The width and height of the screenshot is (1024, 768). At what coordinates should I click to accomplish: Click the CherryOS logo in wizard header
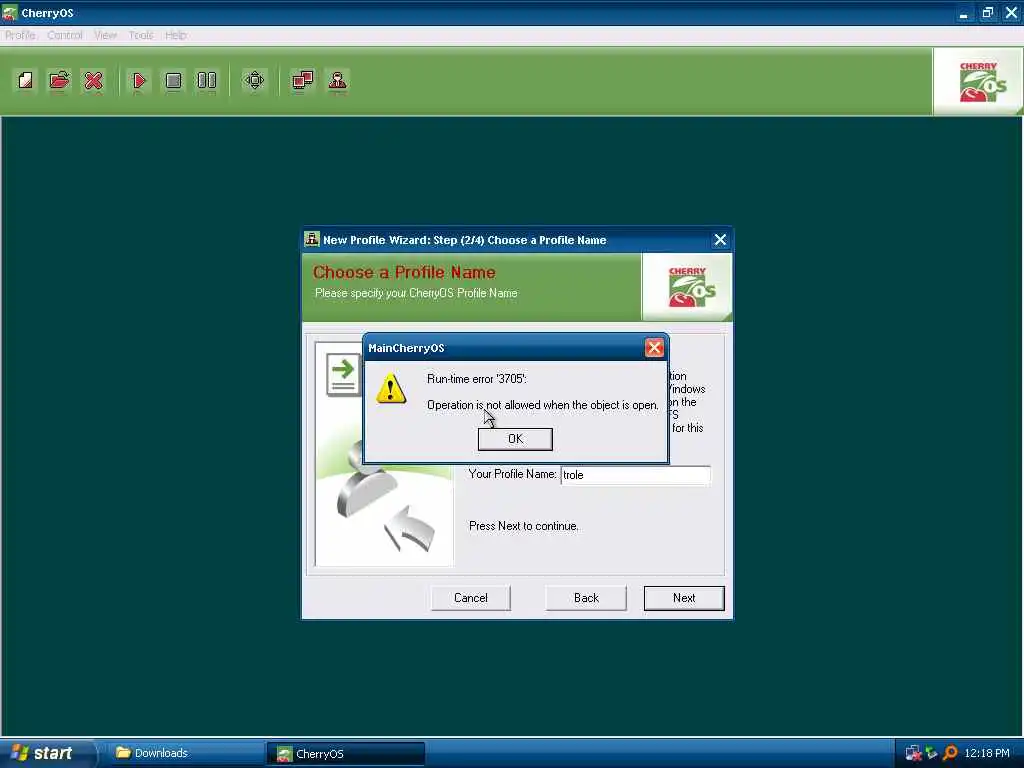point(687,287)
